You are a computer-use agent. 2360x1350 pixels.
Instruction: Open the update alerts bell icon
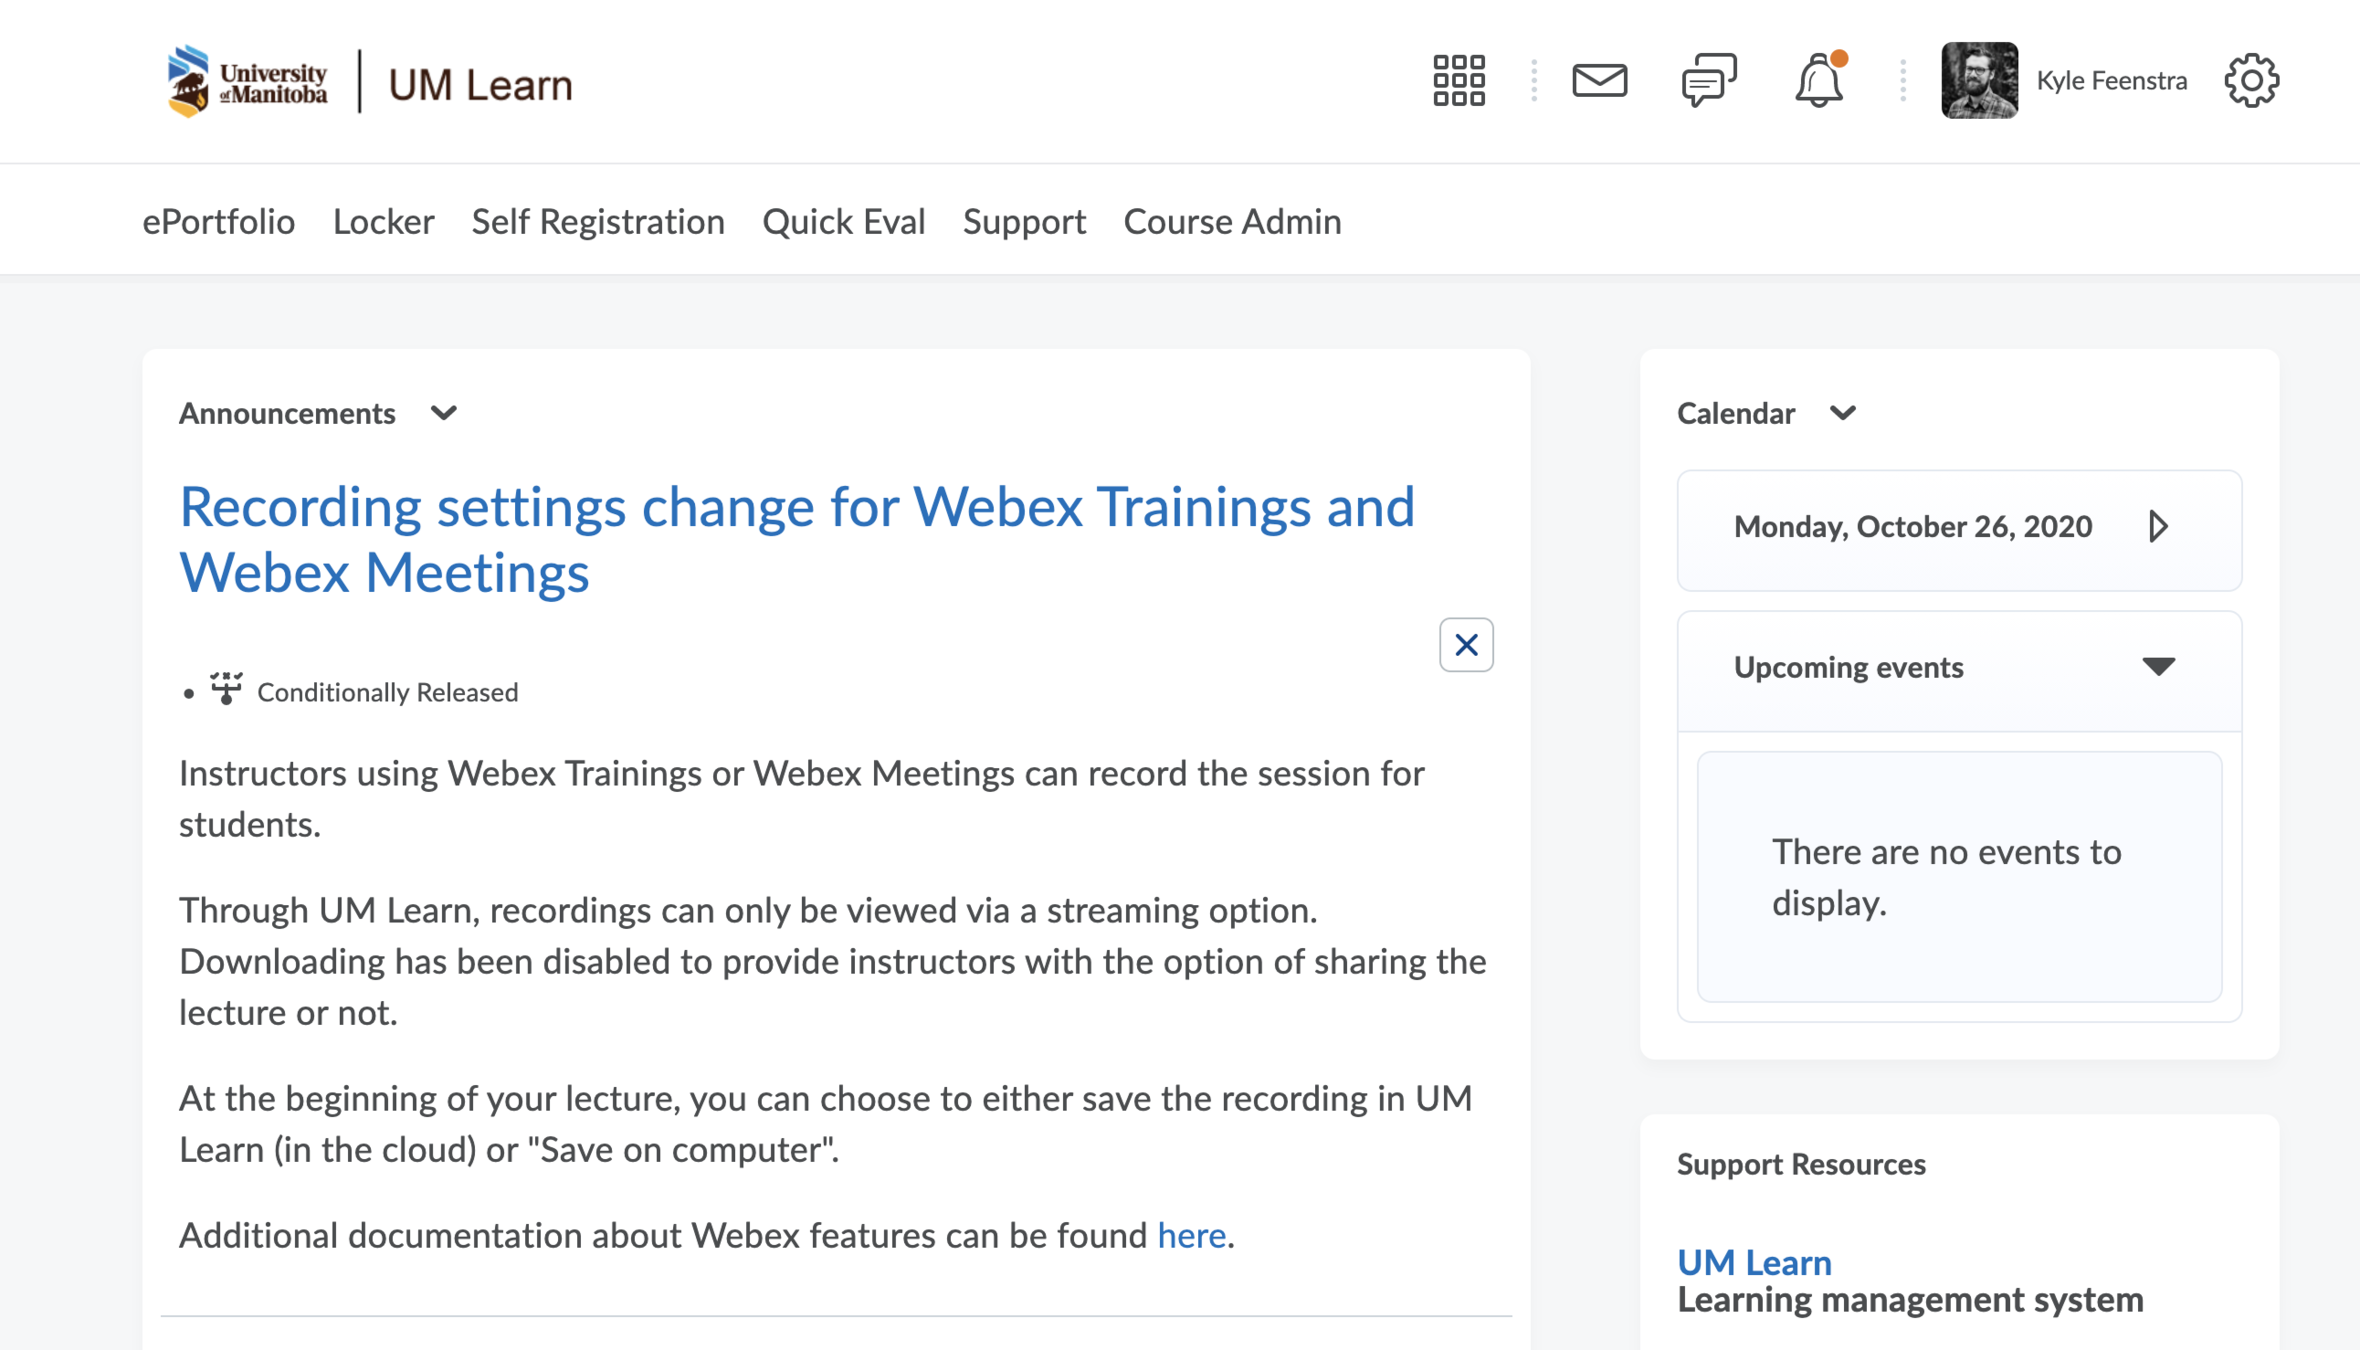pos(1818,80)
